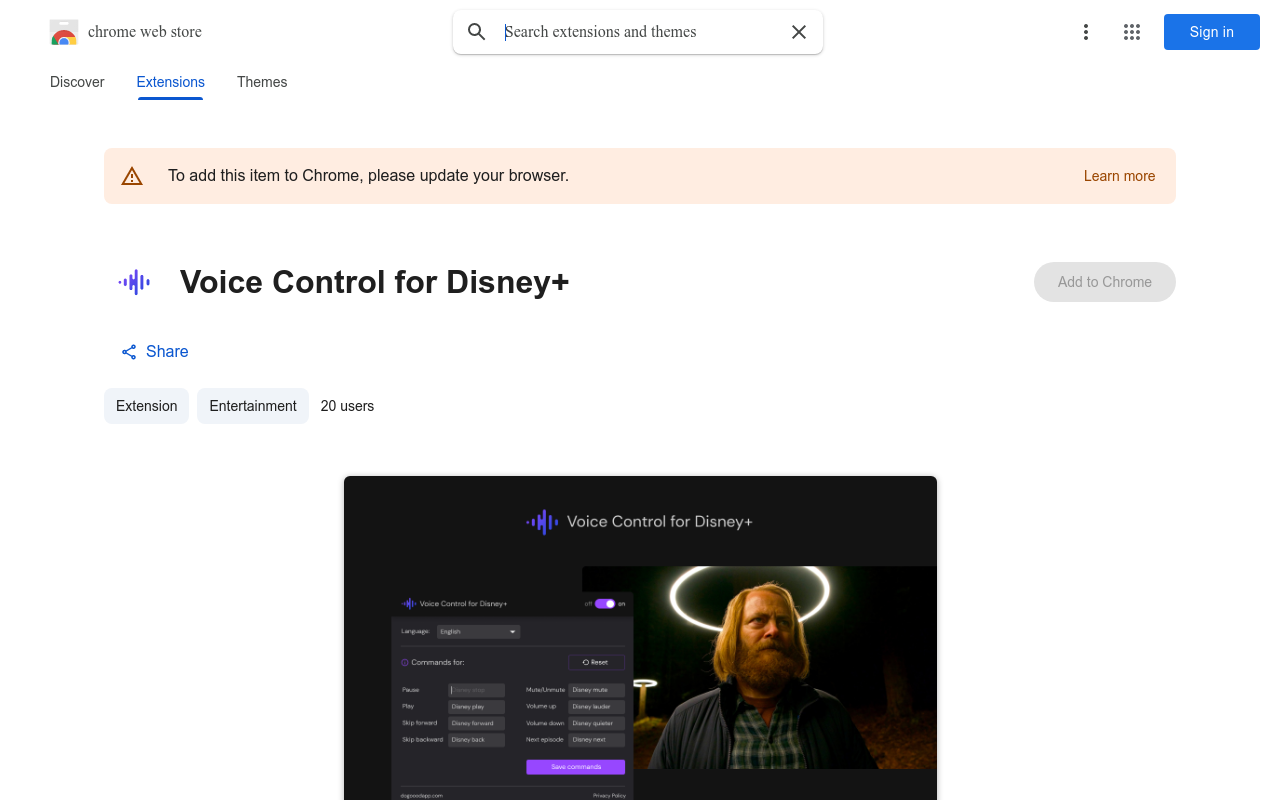Clear the search field with the X
Viewport: 1280px width, 800px height.
[x=799, y=32]
